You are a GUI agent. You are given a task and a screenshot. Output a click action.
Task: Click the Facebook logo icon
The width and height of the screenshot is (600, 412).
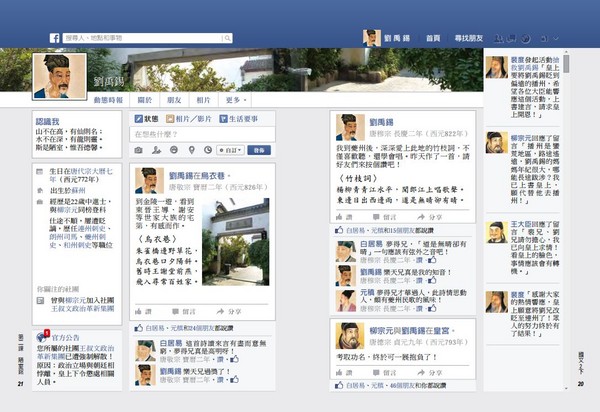(x=55, y=37)
